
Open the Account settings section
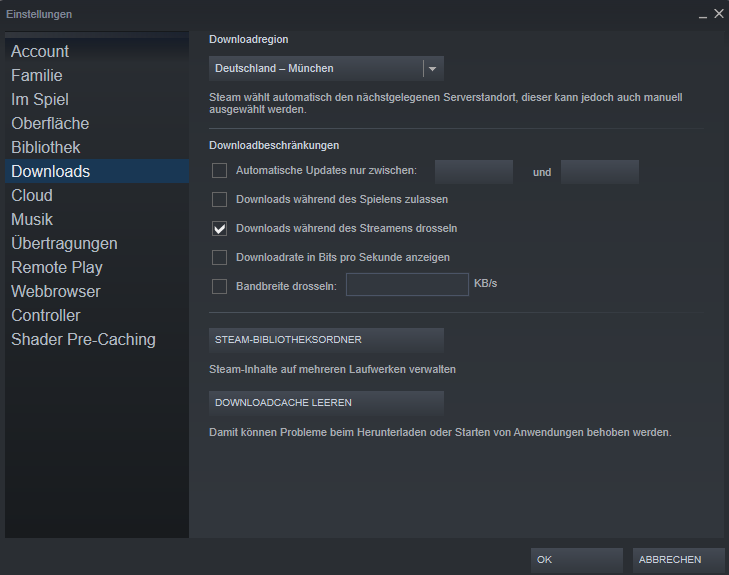tap(97, 51)
